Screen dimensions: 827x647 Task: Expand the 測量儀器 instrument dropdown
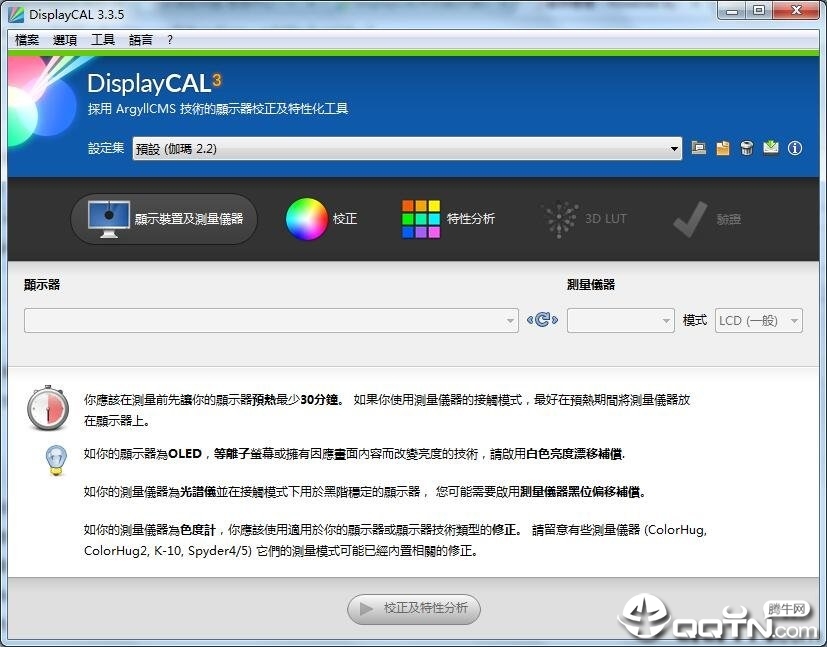[621, 321]
